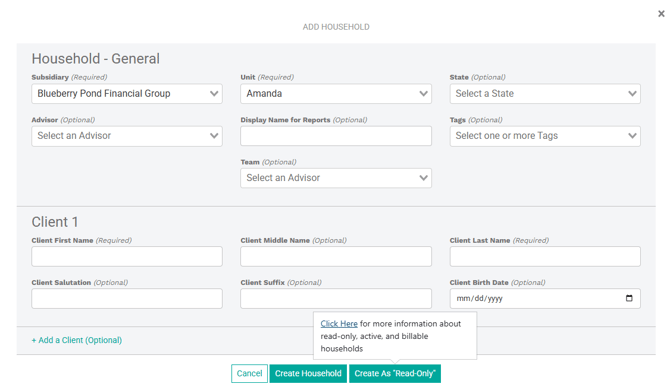670x387 pixels.
Task: Click the Client Salutation field
Action: pyautogui.click(x=127, y=298)
